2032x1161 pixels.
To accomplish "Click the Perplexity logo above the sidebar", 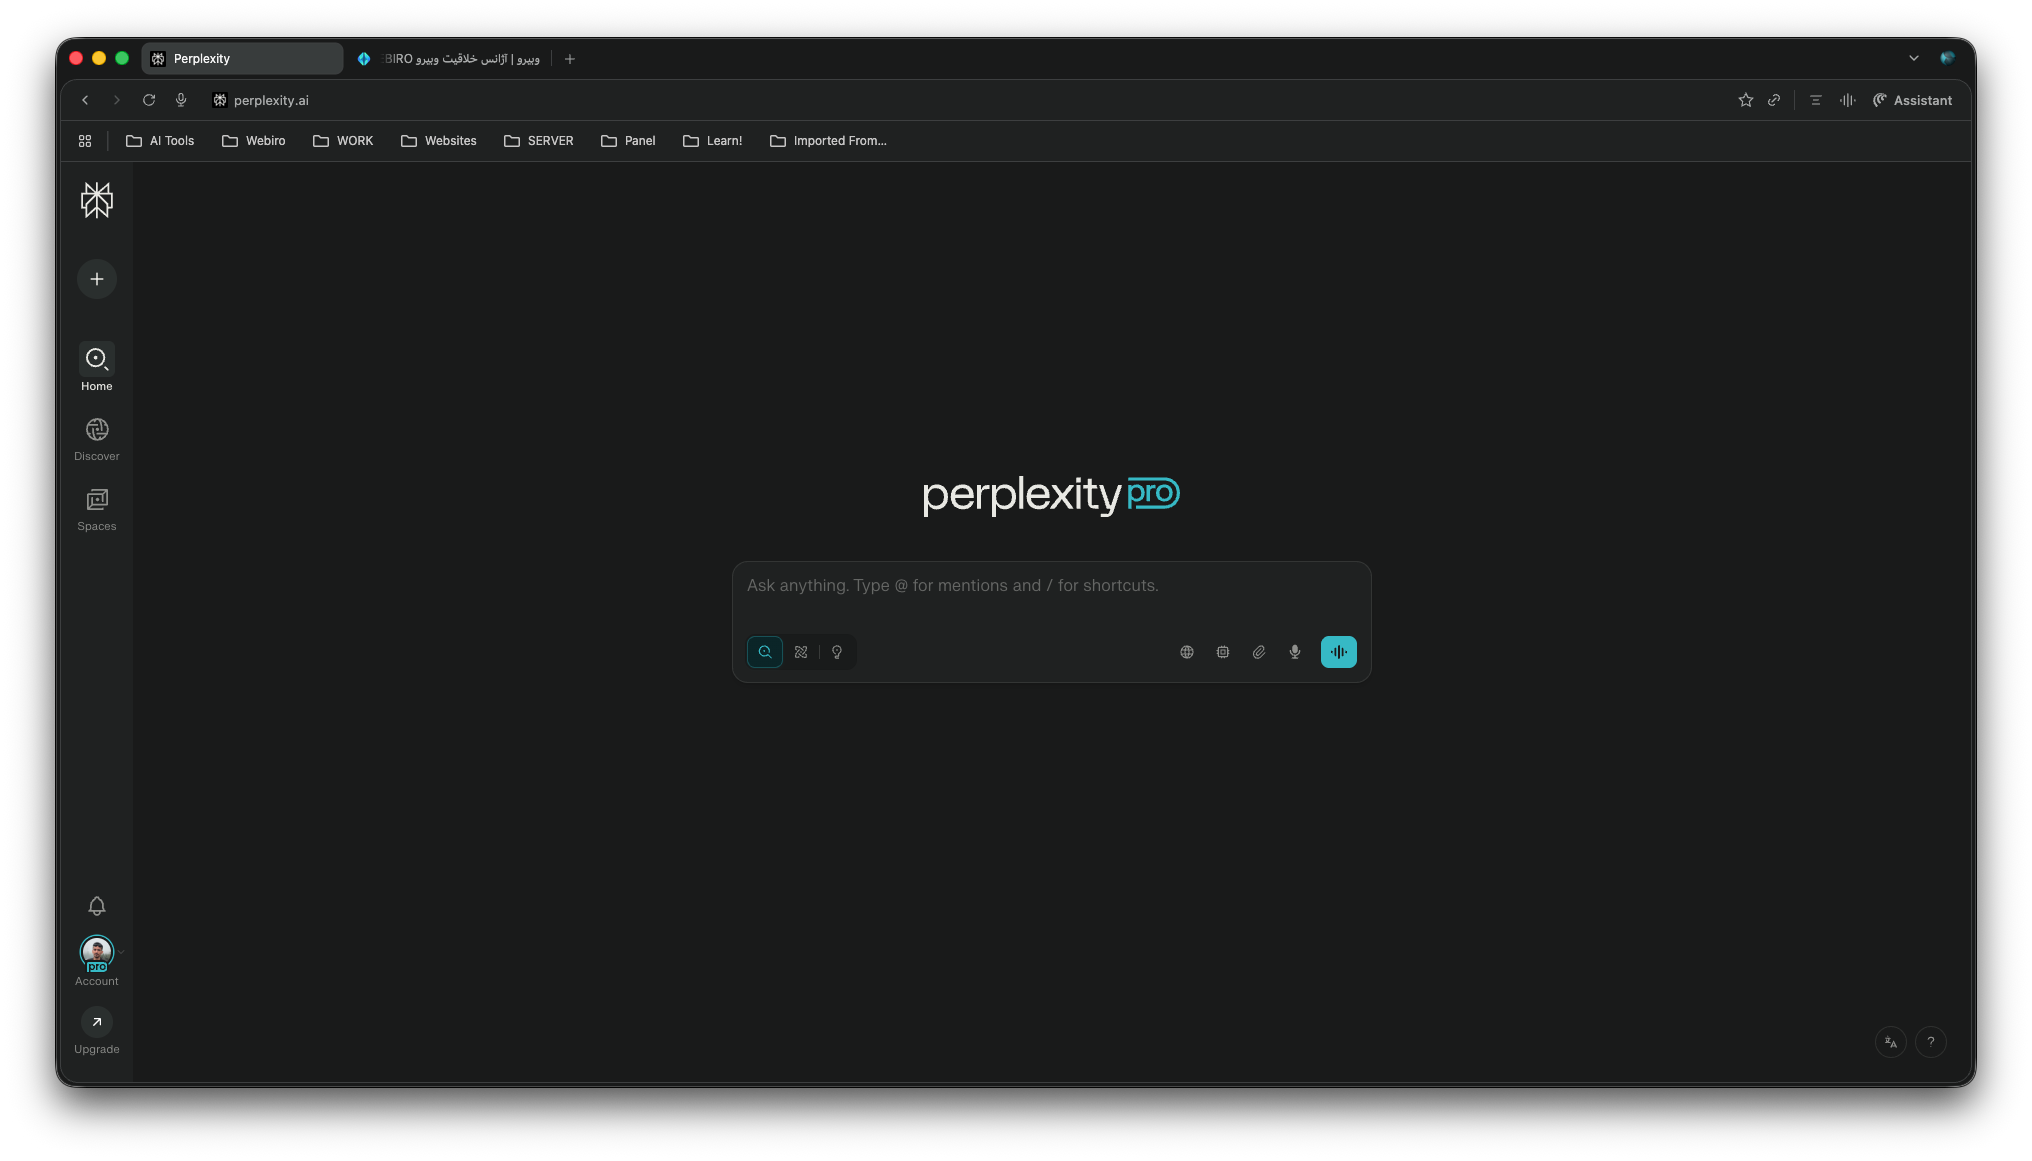I will pos(96,200).
